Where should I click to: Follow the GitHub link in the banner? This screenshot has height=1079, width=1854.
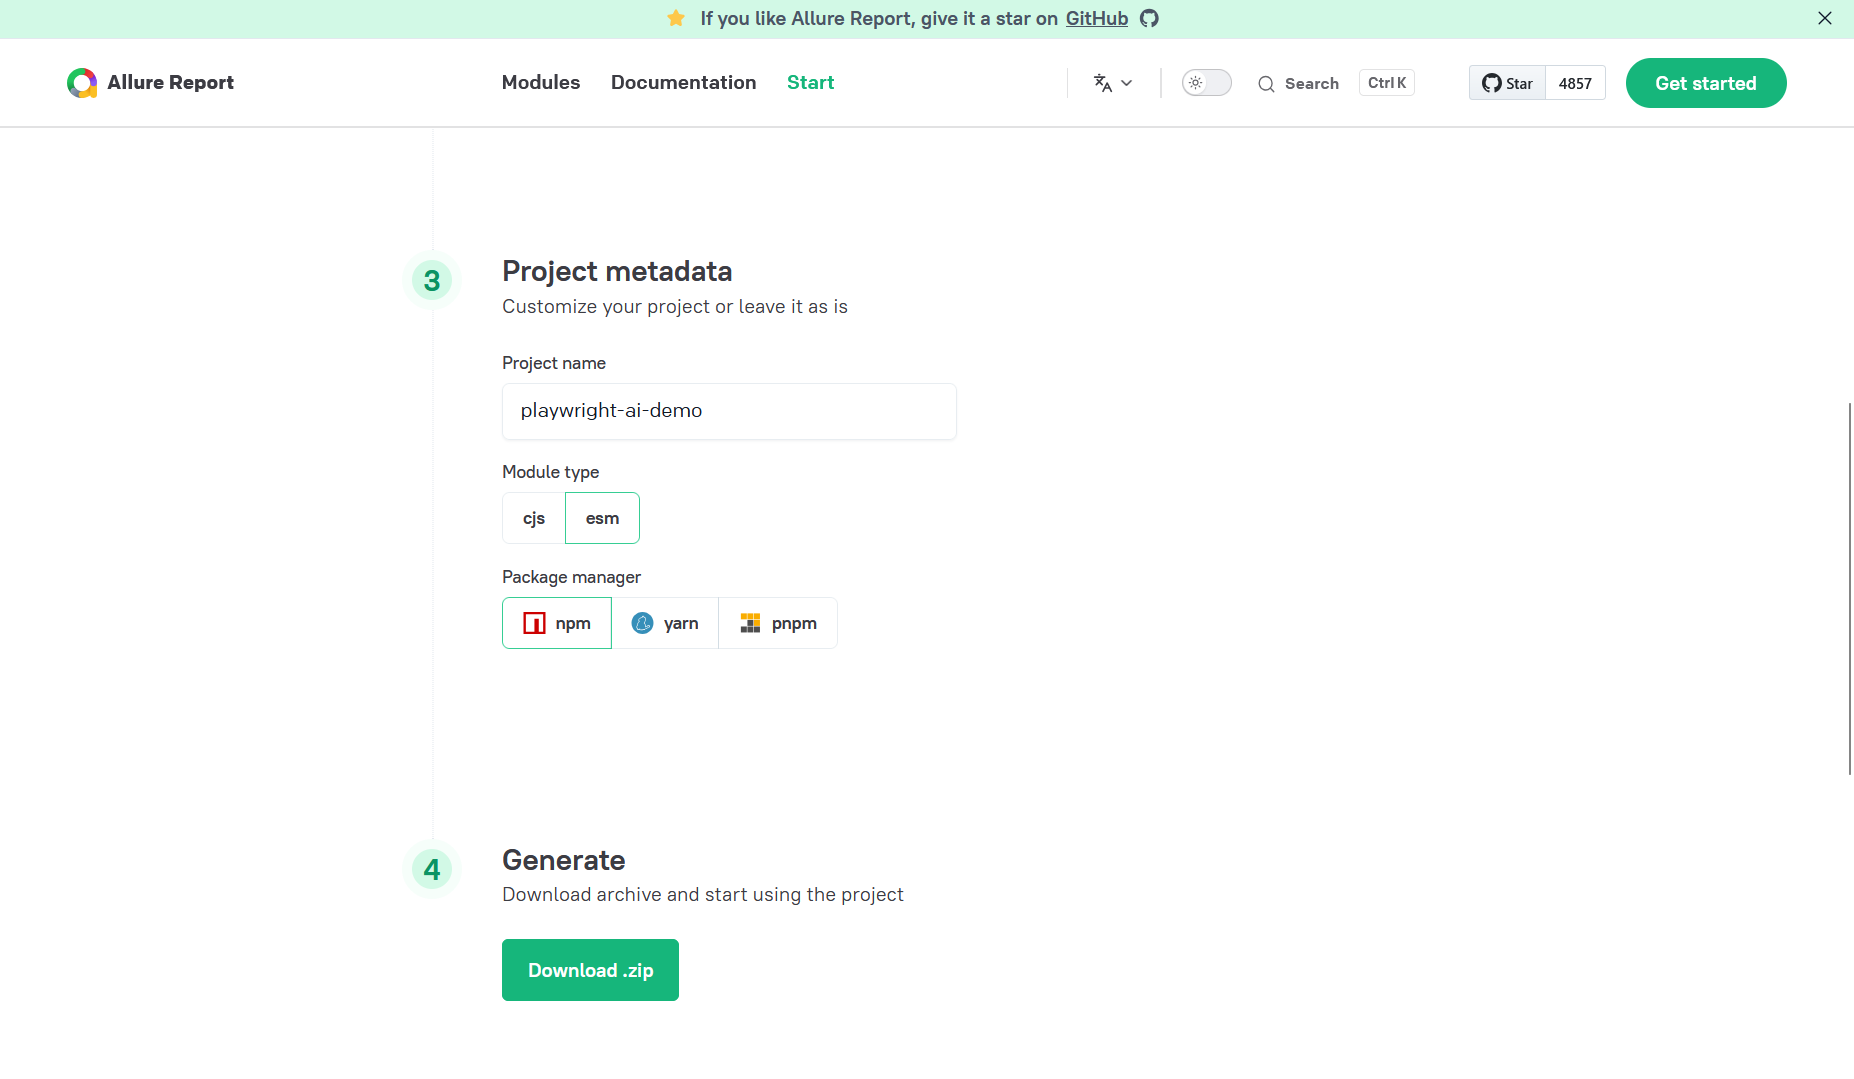1096,19
